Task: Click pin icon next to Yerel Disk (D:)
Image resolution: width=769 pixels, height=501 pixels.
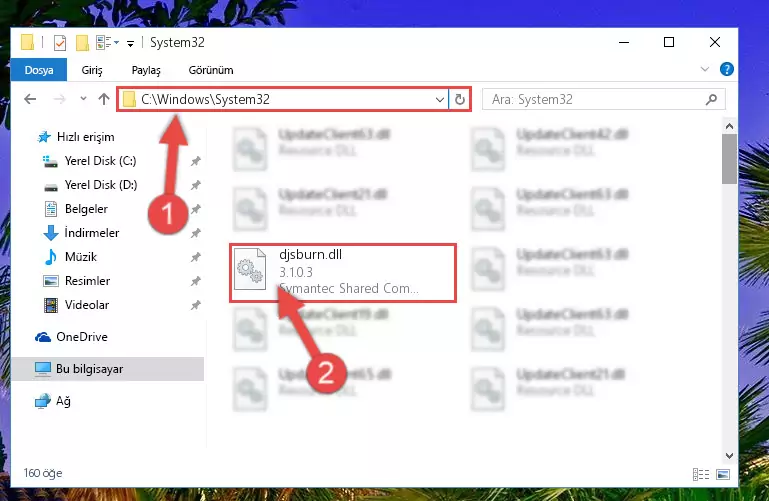Action: (196, 185)
